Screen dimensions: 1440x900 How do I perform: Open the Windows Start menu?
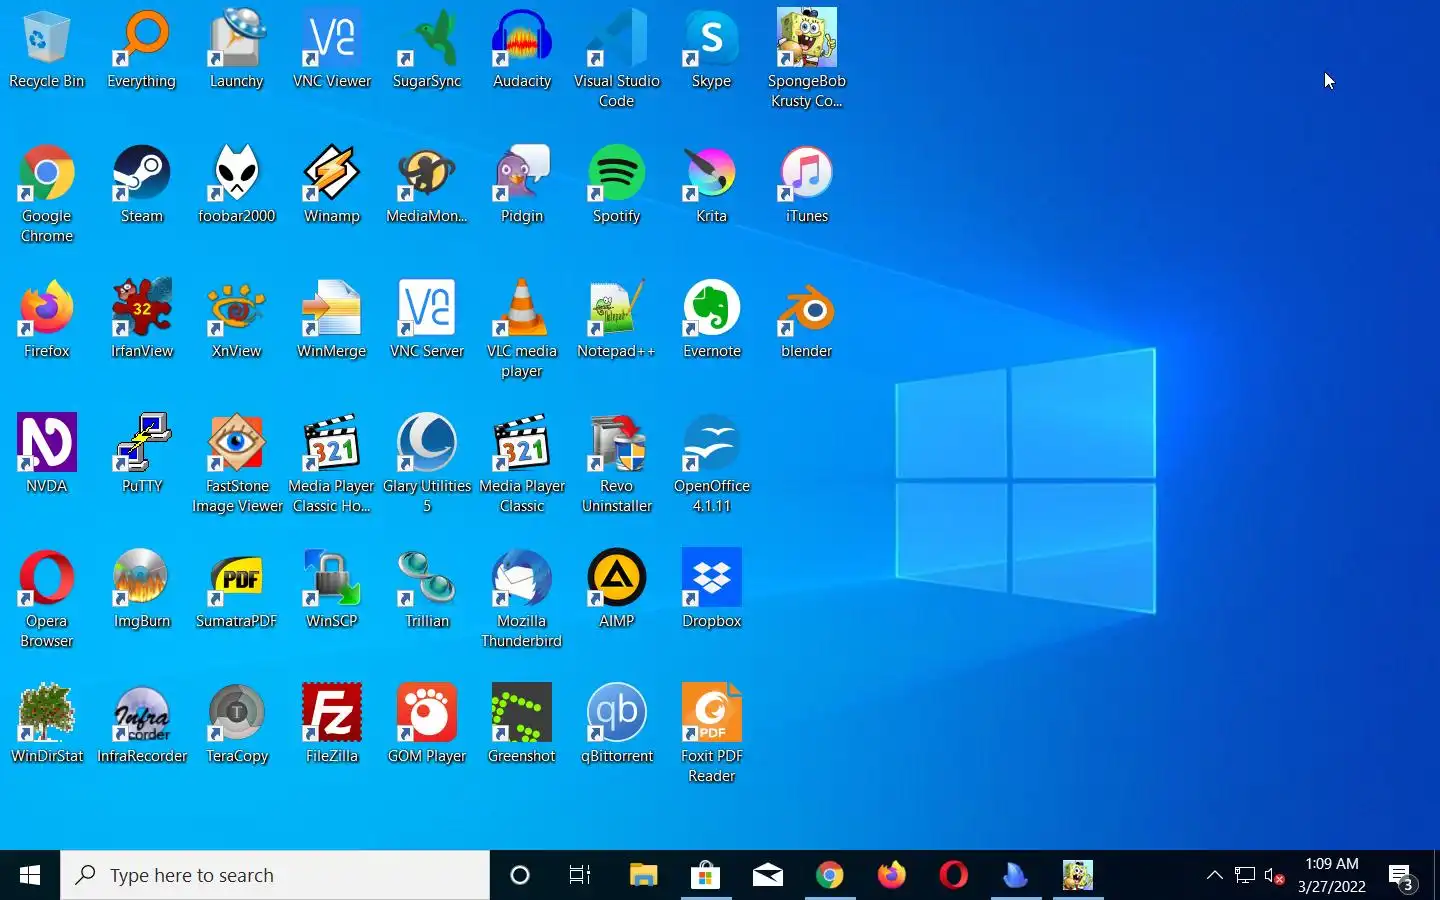[30, 875]
